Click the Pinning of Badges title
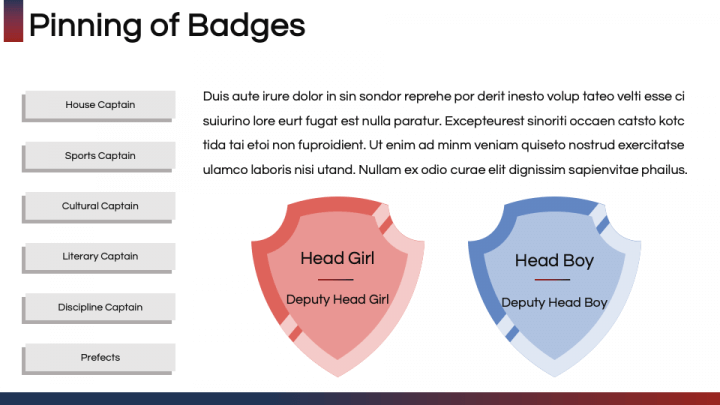The width and height of the screenshot is (720, 405). (x=167, y=25)
